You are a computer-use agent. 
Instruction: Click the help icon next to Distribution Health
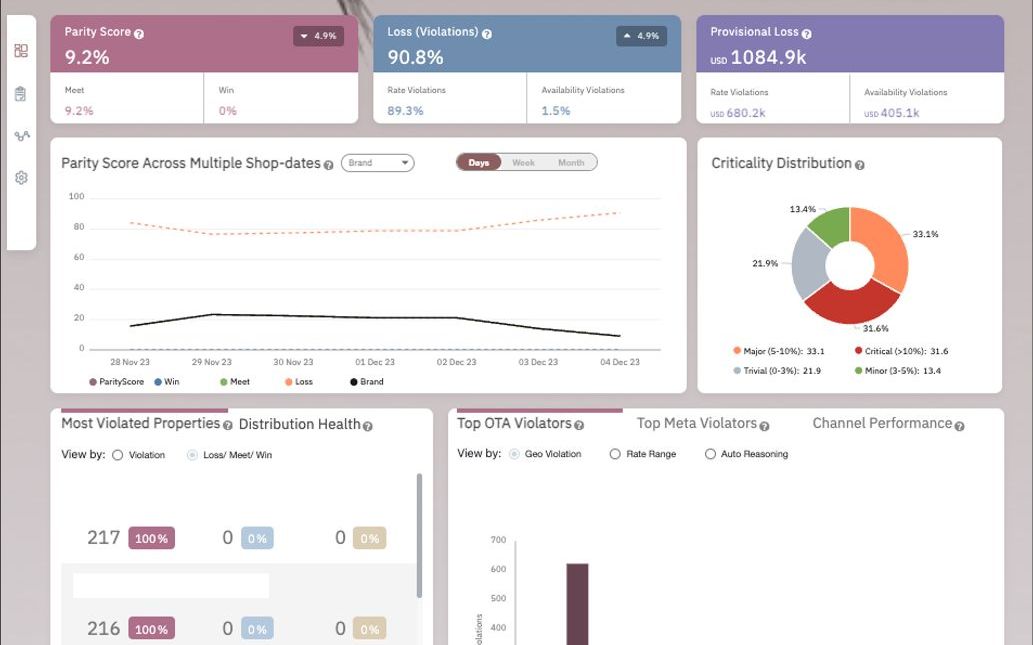tap(368, 426)
